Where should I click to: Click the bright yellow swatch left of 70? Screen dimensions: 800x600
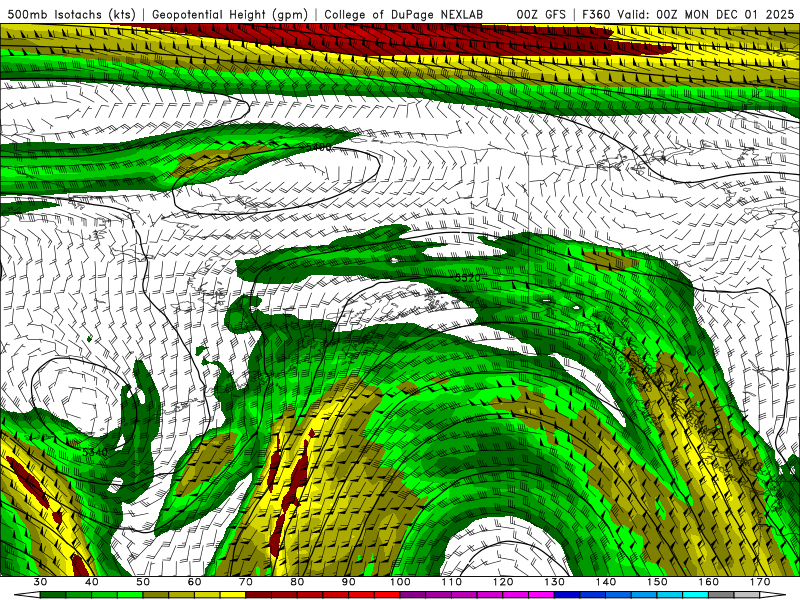pos(233,595)
